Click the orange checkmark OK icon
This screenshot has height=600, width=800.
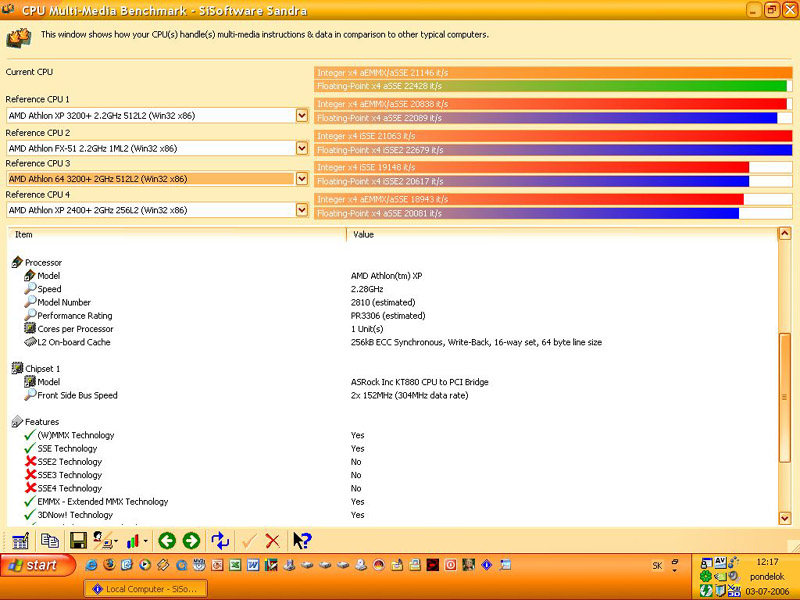tap(249, 541)
